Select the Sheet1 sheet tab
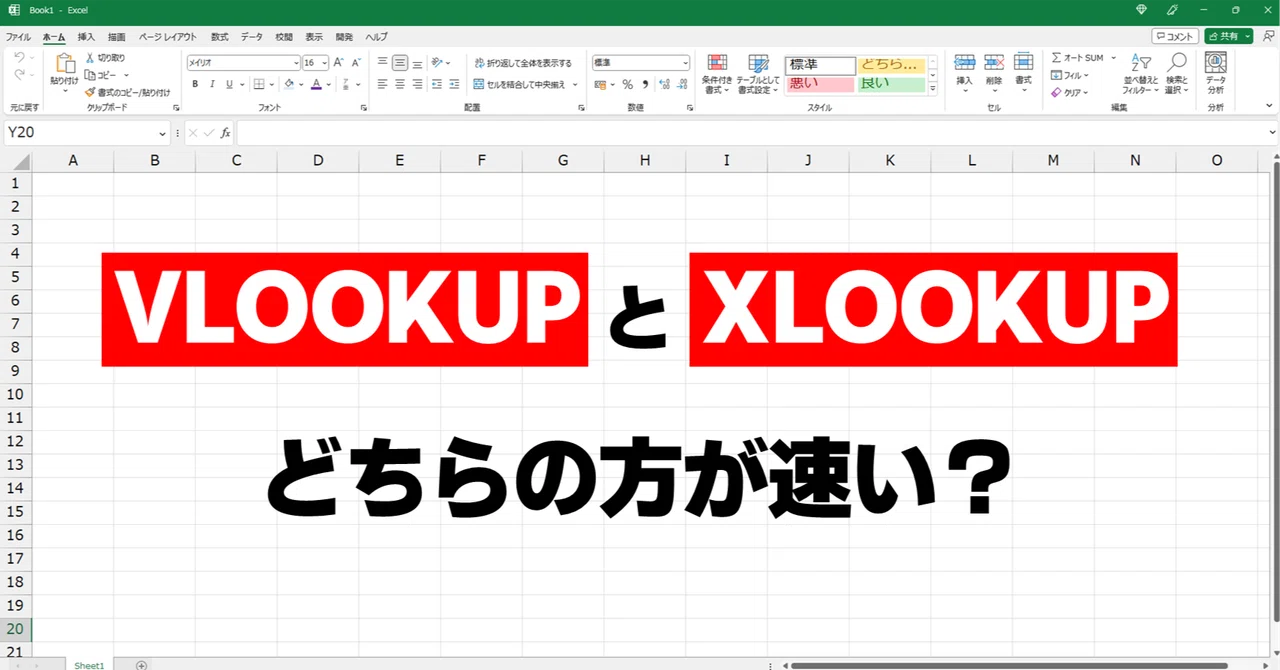 pyautogui.click(x=89, y=665)
